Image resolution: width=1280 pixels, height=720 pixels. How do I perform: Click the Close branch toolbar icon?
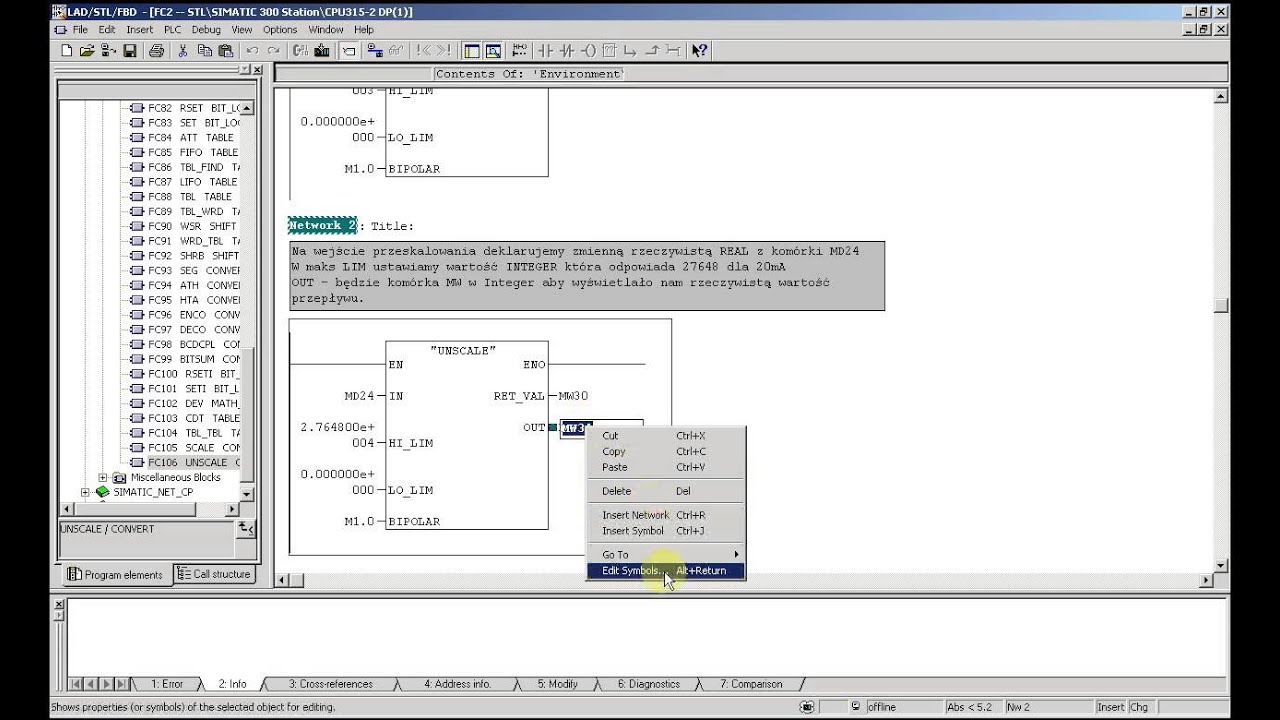653,51
